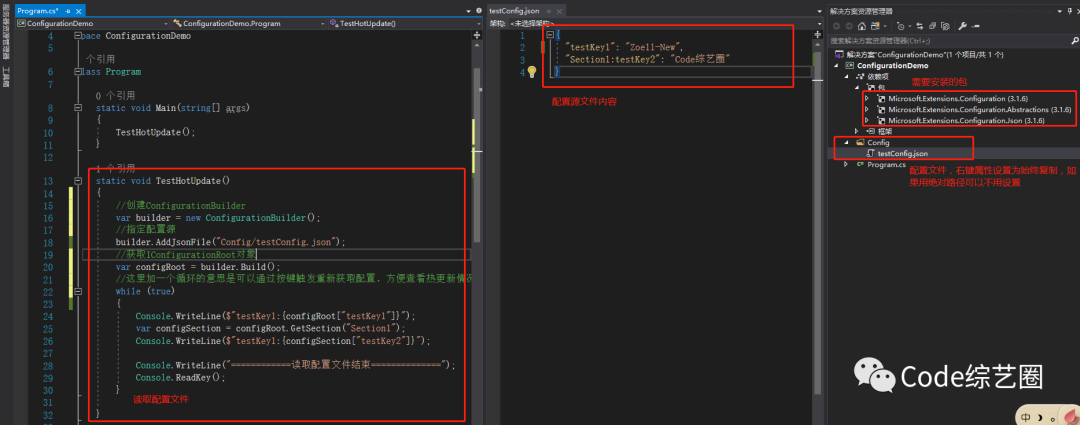This screenshot has height=425, width=1080.
Task: Click the editor split handle icon
Action: click(477, 34)
